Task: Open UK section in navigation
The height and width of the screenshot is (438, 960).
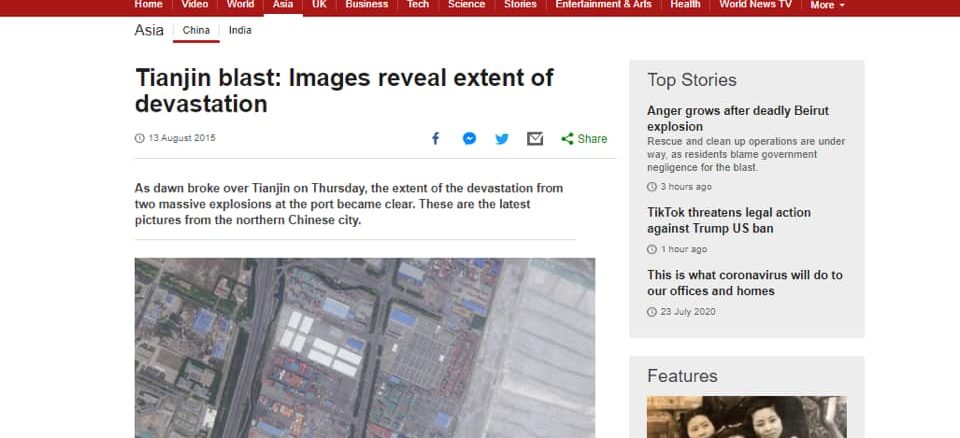Action: [319, 4]
